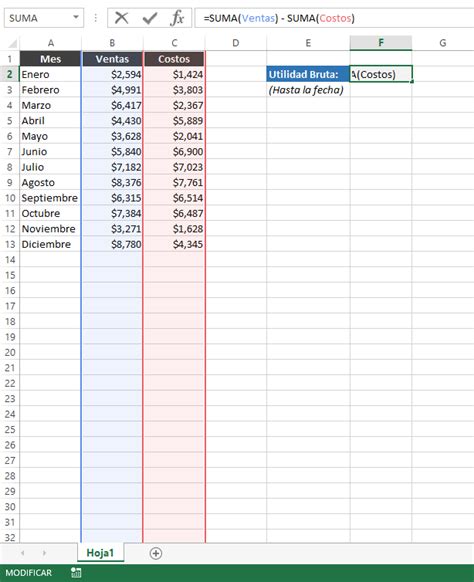Select row 14 header

10,260
